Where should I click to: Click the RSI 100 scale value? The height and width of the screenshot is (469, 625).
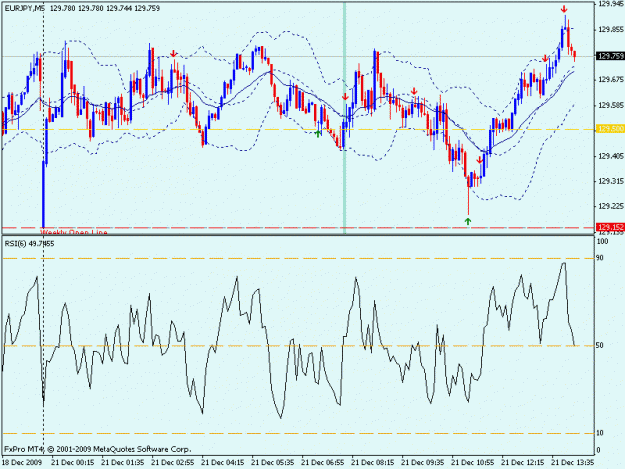click(x=602, y=241)
